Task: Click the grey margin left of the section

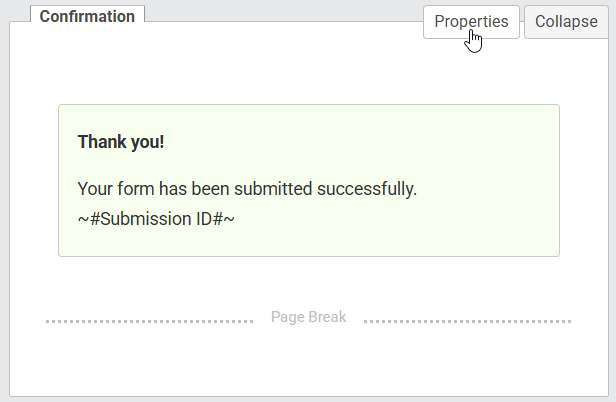Action: point(4,208)
